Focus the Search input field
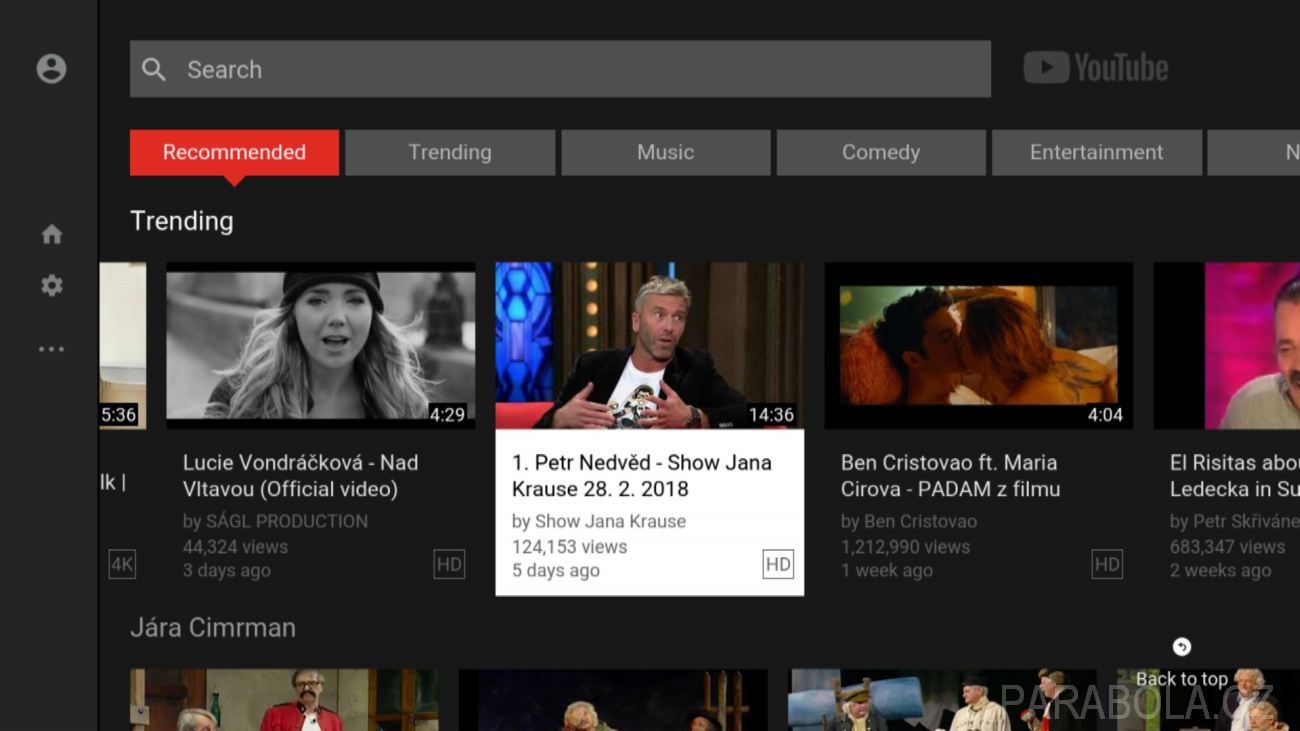The width and height of the screenshot is (1300, 731). point(560,69)
